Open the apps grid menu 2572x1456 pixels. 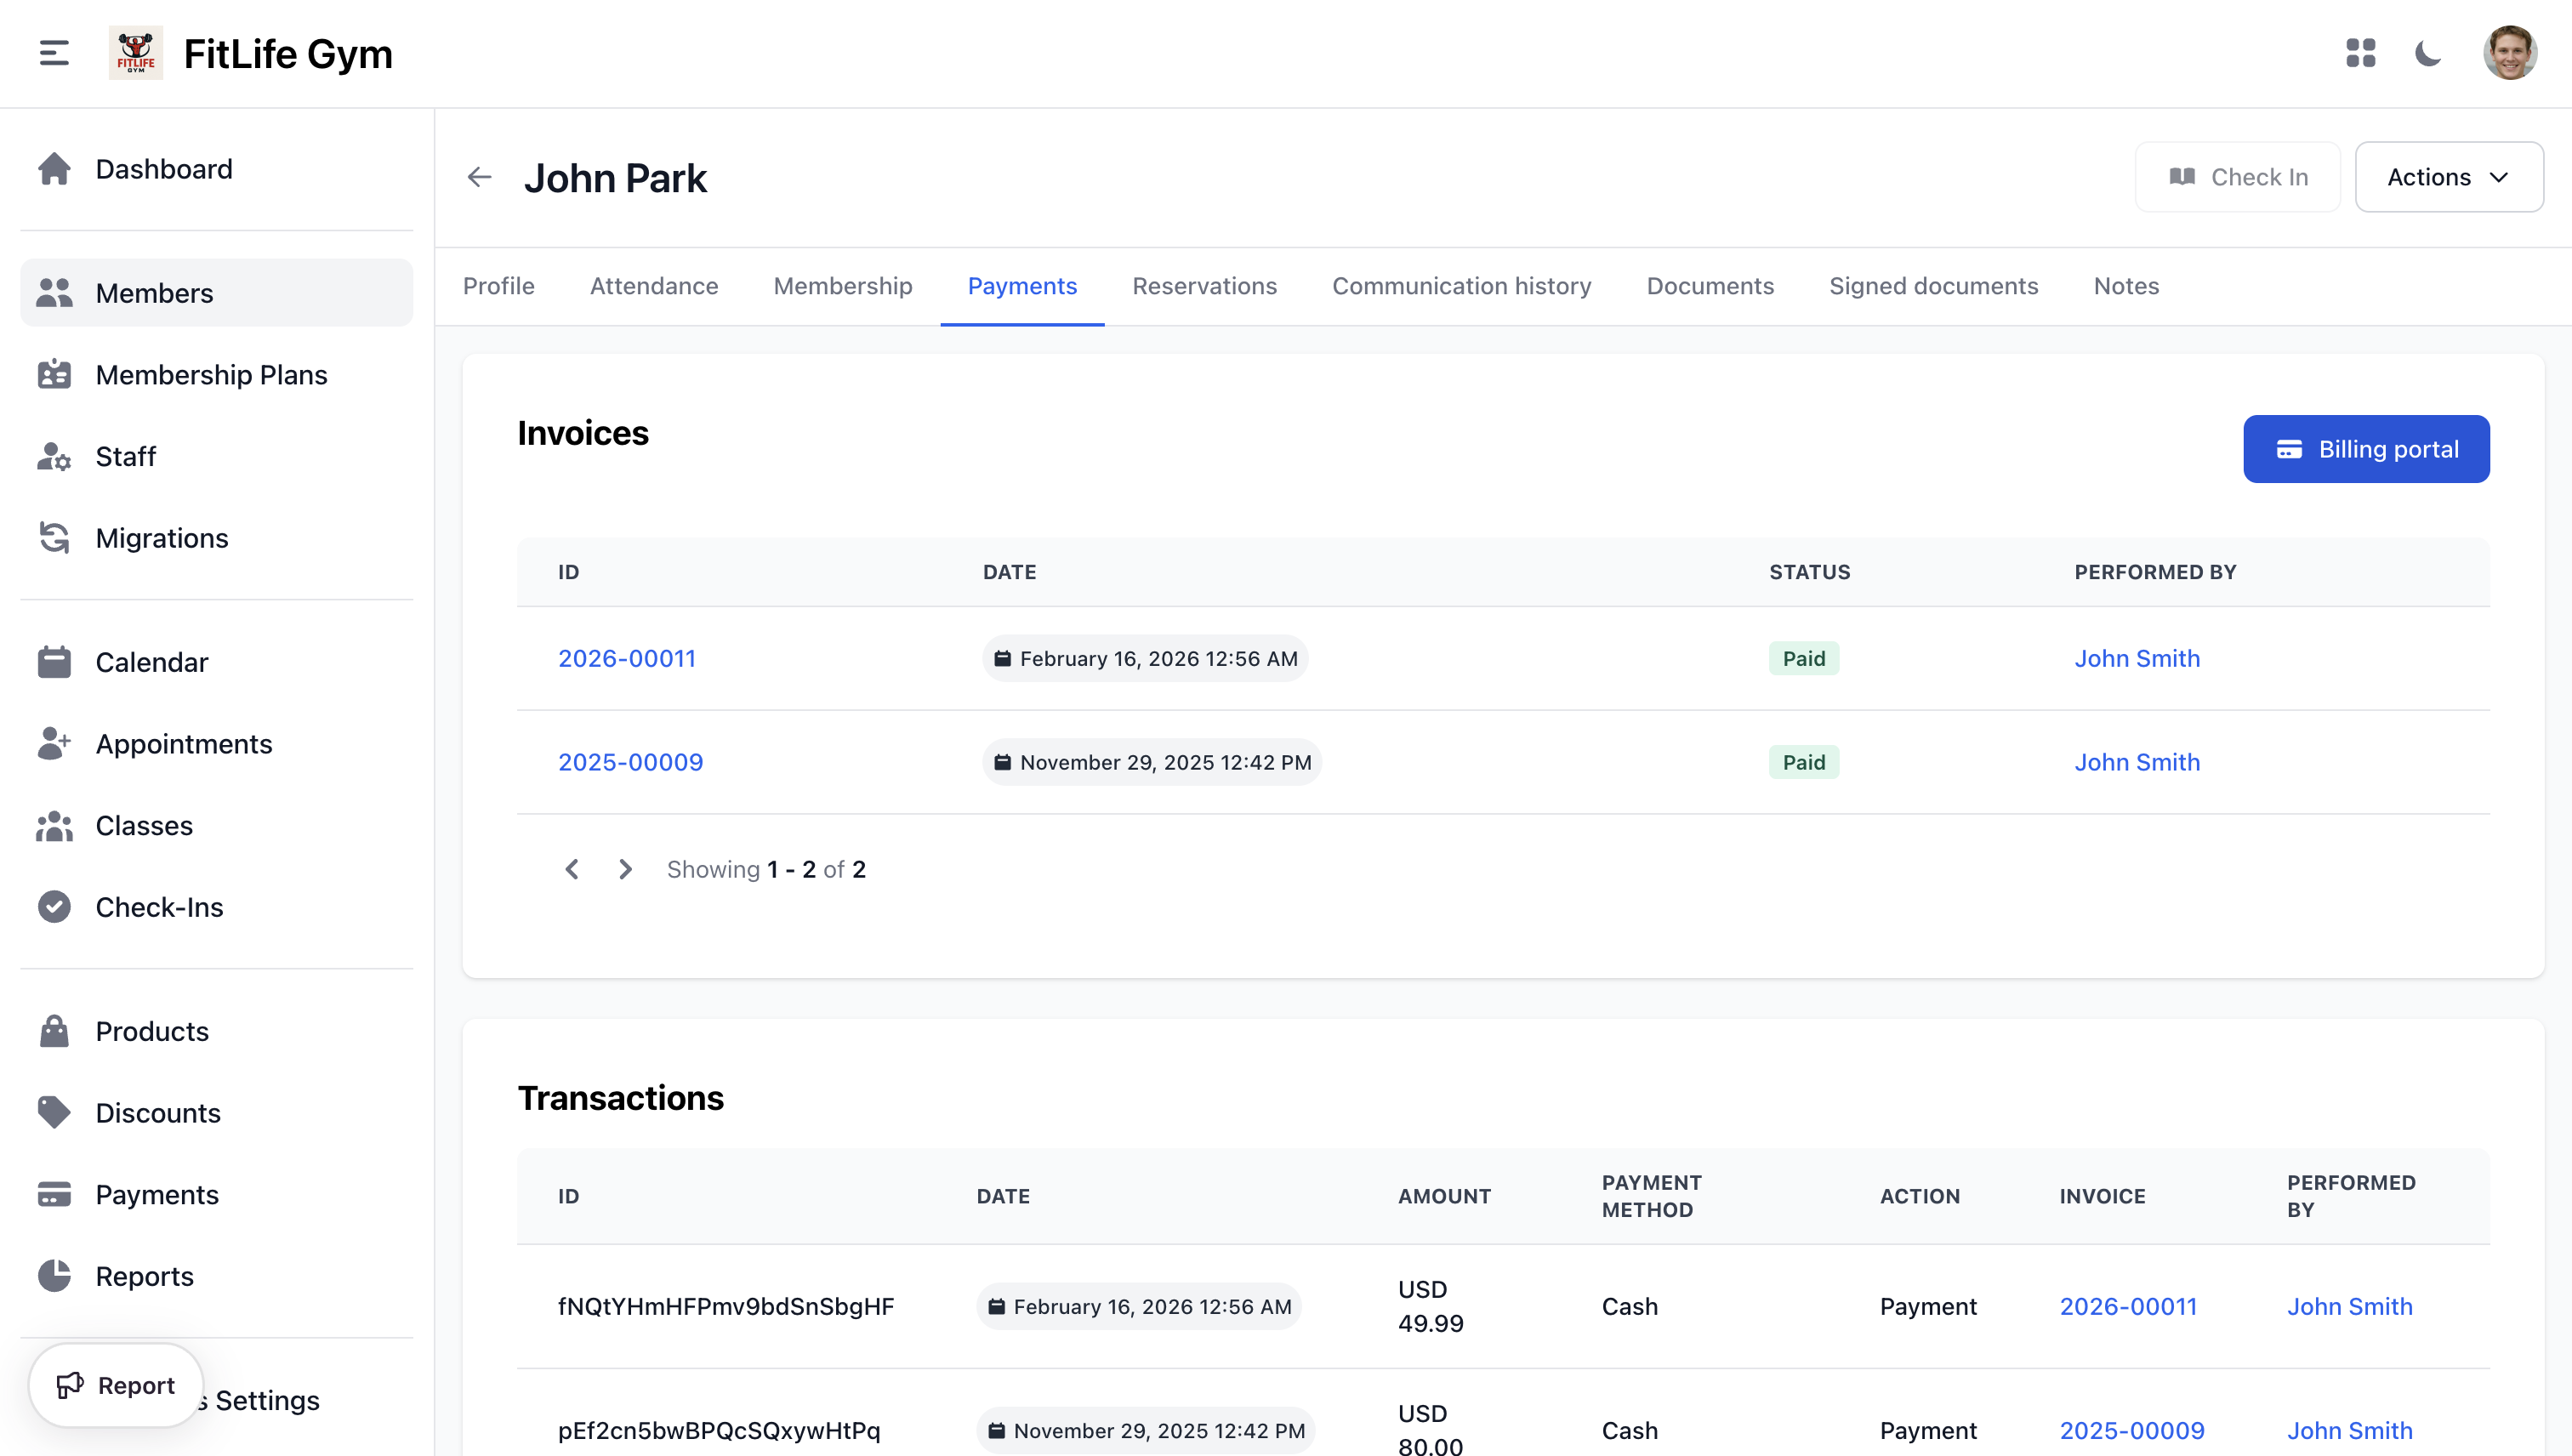click(2361, 54)
